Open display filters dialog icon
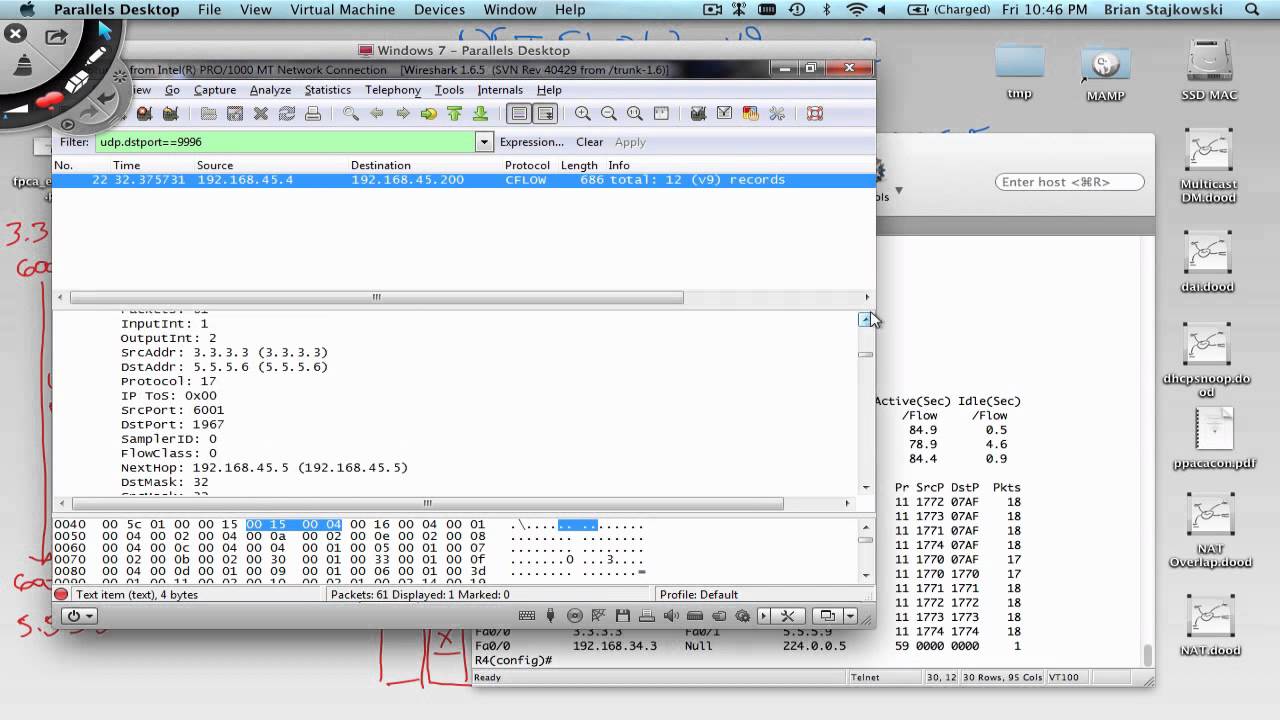The image size is (1280, 720). 724,114
